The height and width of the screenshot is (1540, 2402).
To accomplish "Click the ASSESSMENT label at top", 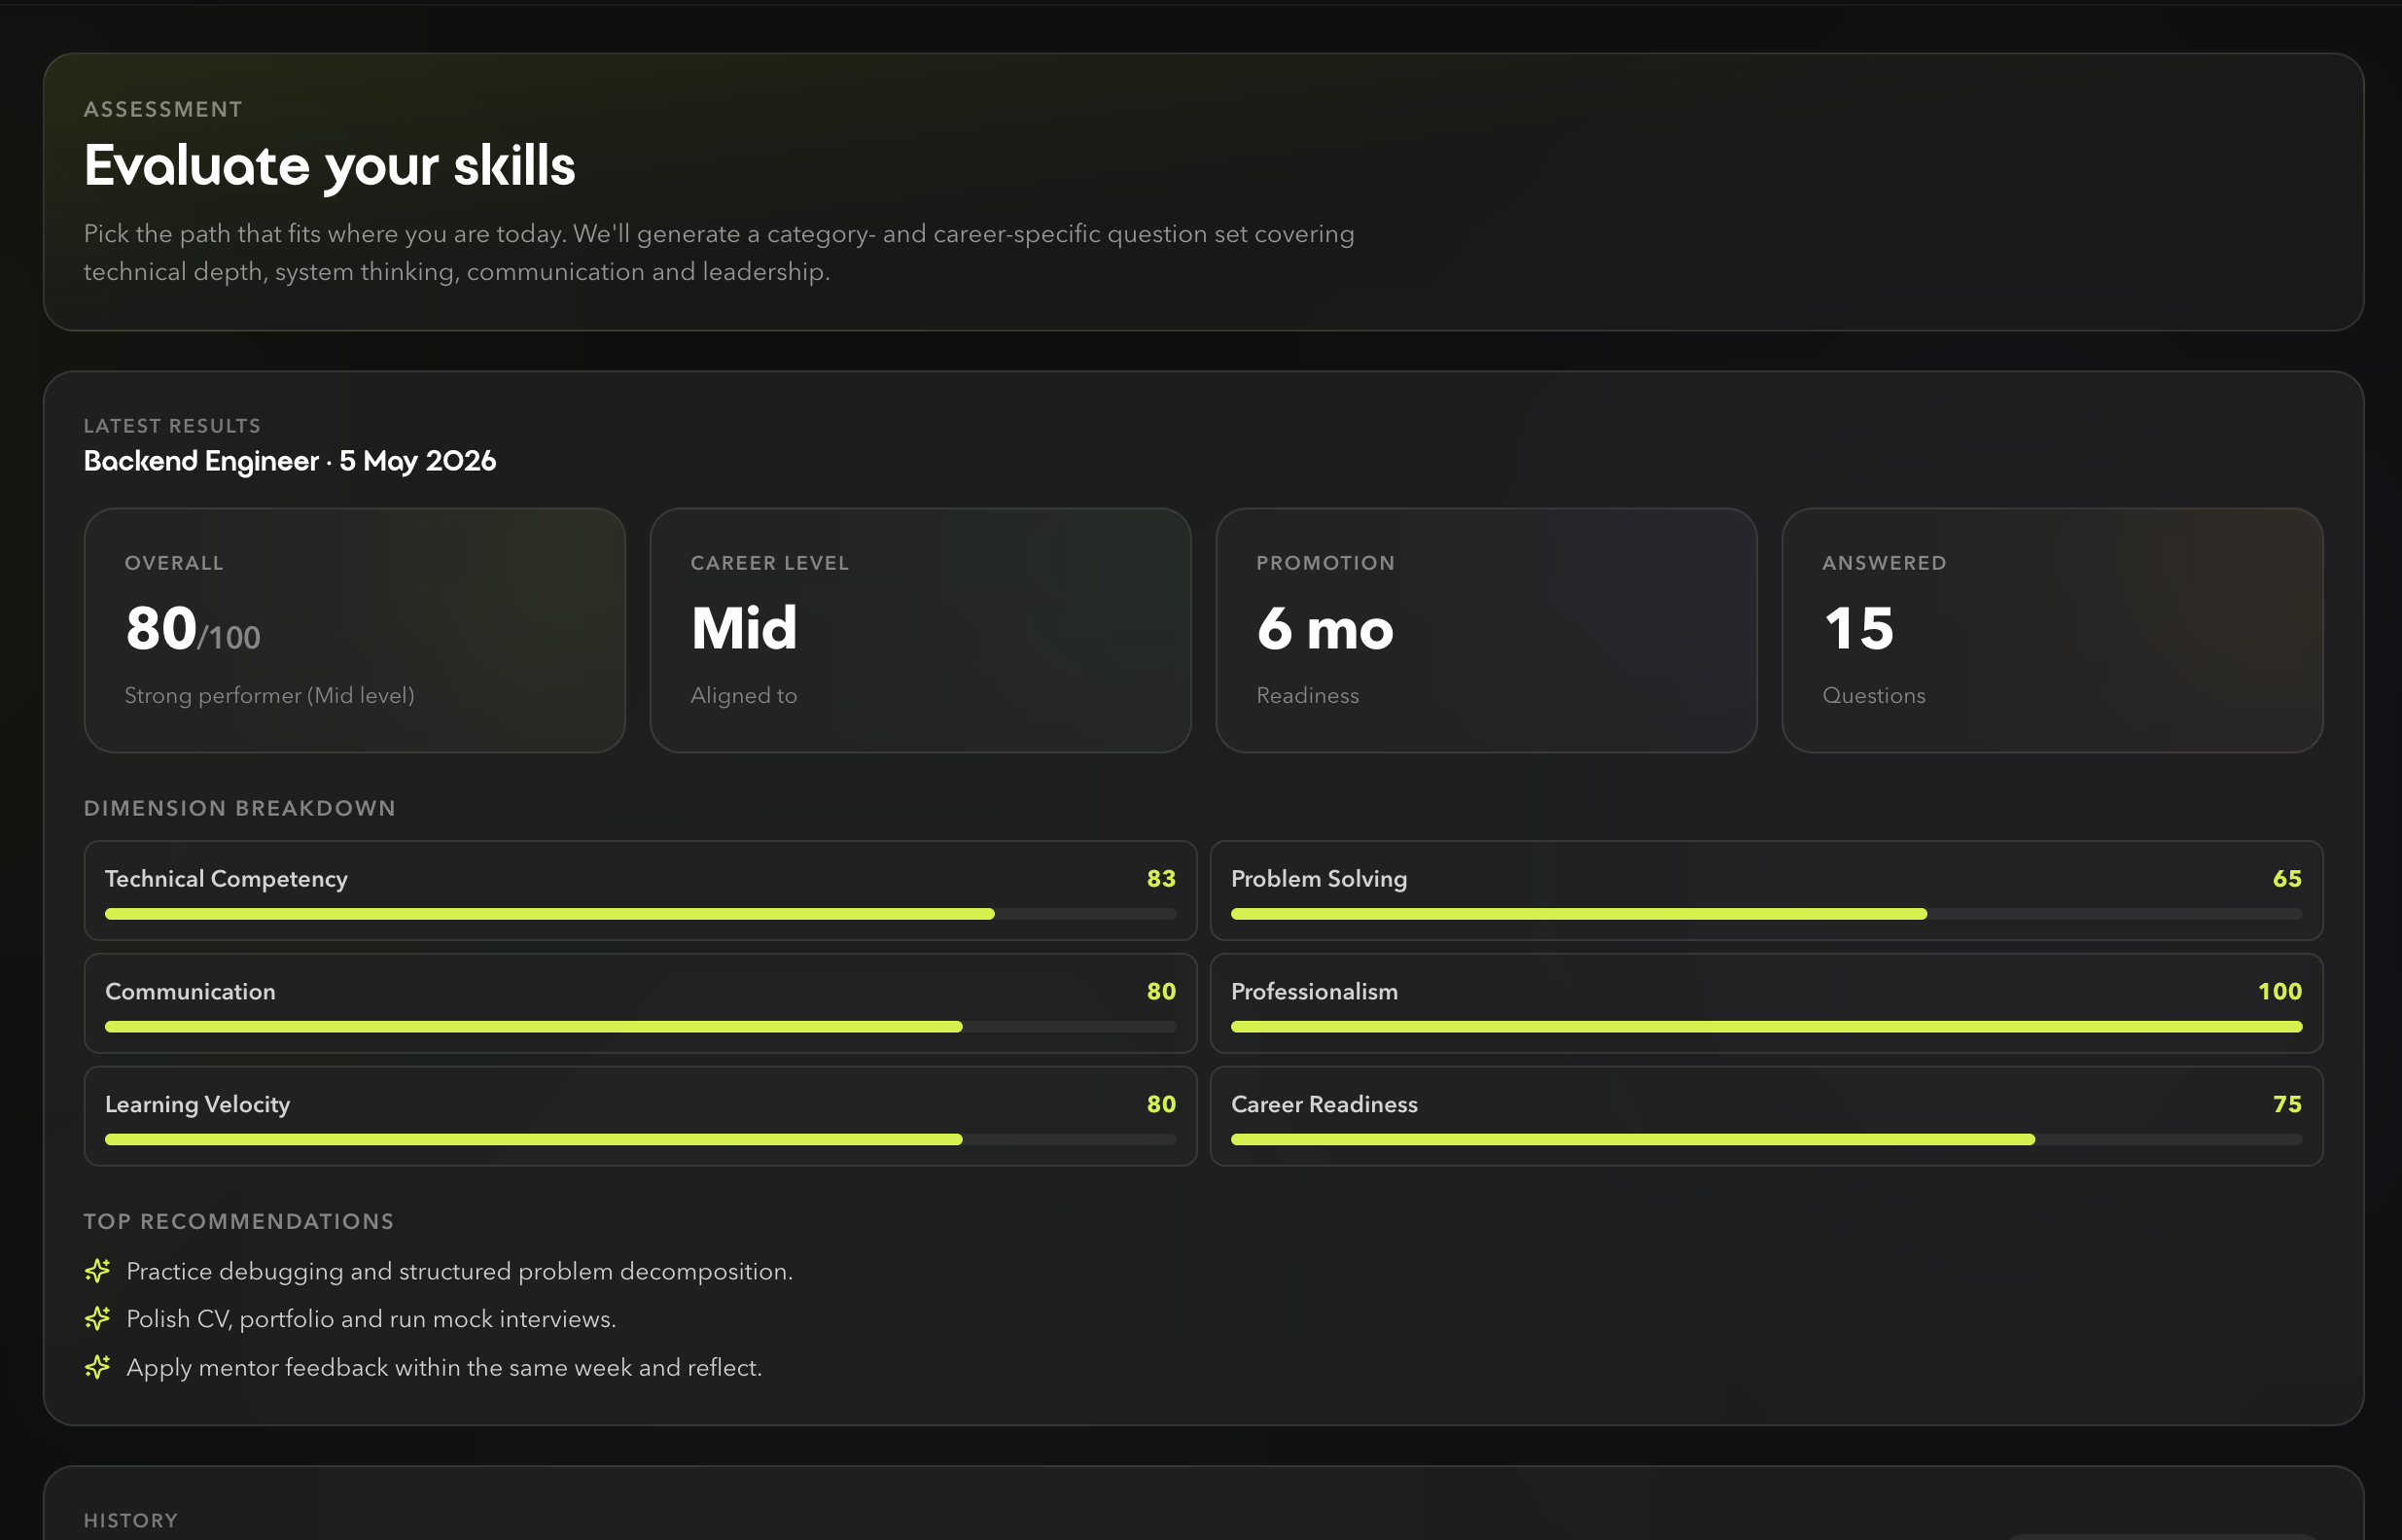I will (x=163, y=109).
